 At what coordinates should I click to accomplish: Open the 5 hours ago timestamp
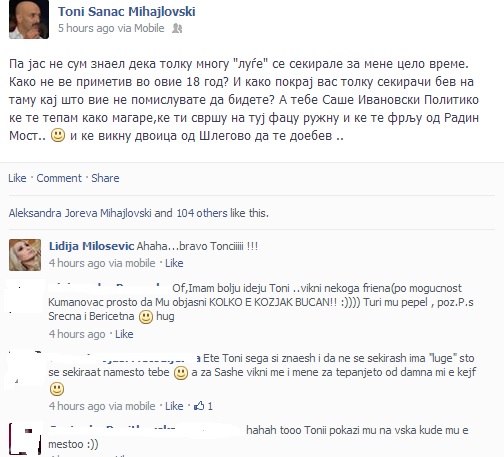click(86, 28)
